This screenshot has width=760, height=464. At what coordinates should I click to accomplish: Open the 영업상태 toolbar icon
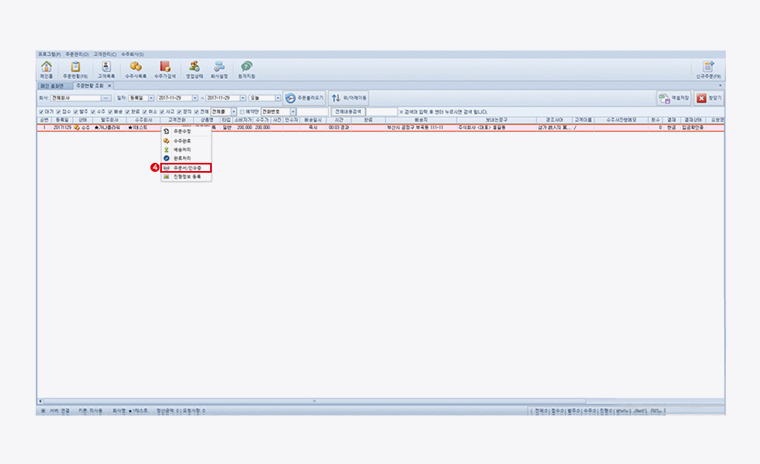194,68
